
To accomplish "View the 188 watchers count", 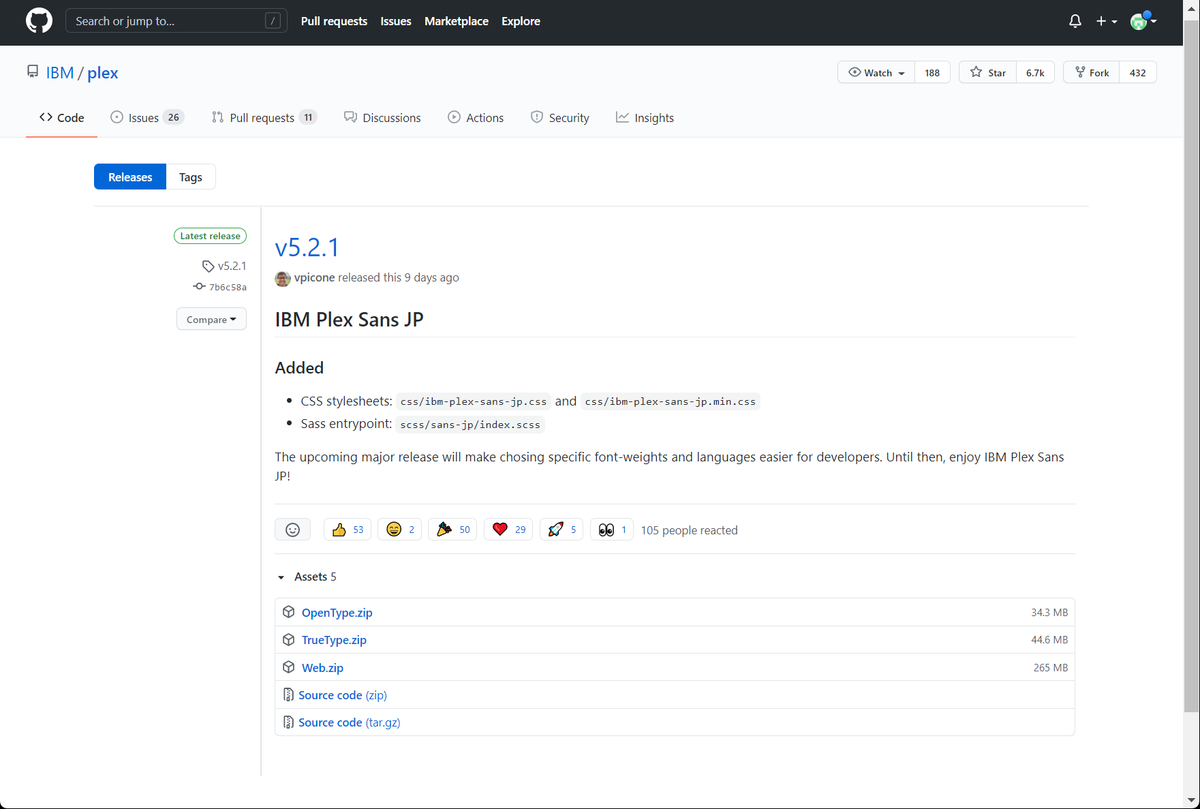I will [x=932, y=73].
